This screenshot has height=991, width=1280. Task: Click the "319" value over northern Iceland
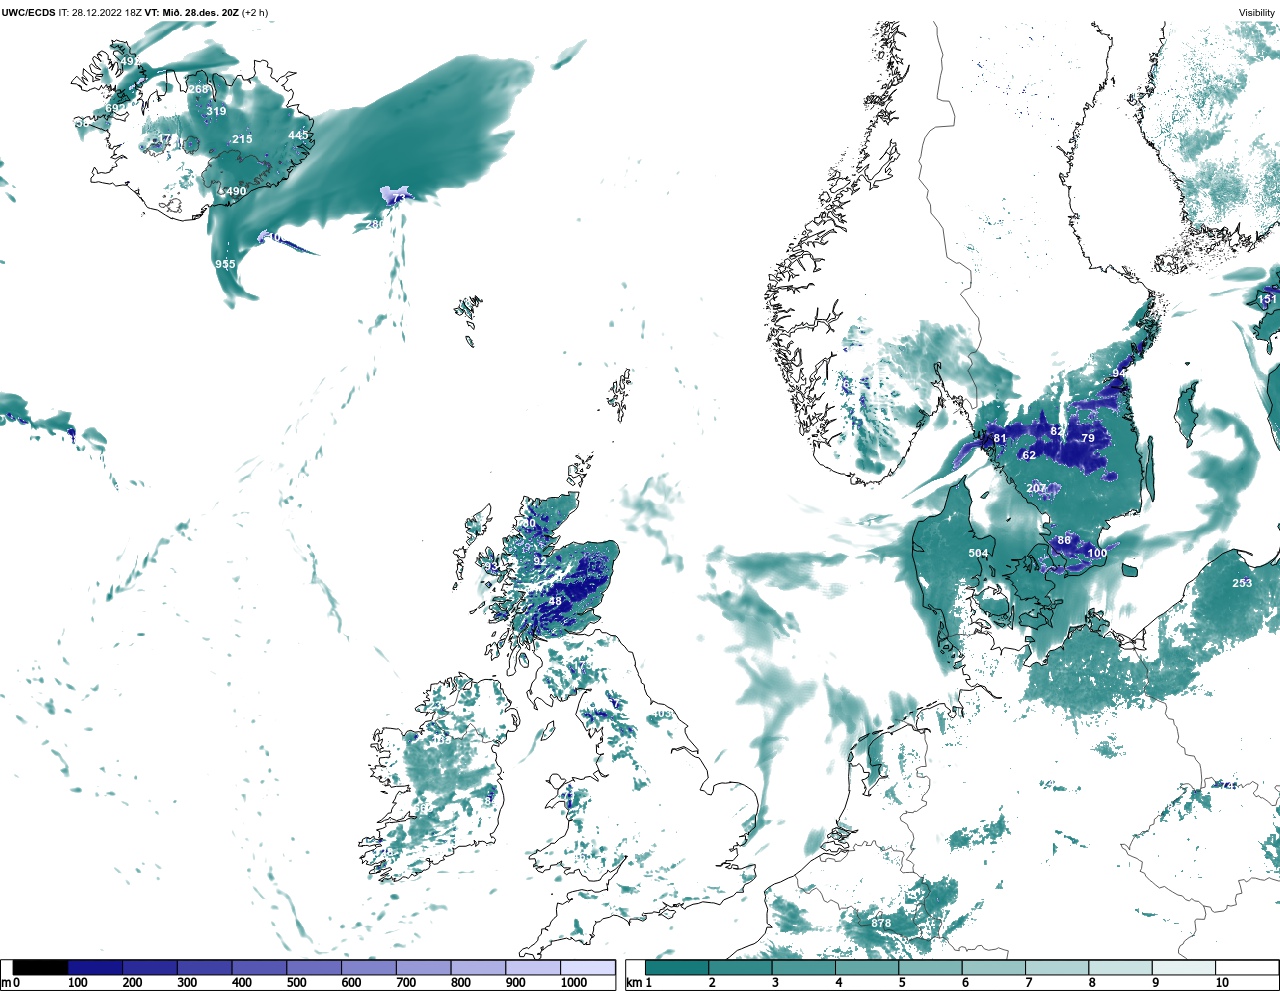[216, 111]
